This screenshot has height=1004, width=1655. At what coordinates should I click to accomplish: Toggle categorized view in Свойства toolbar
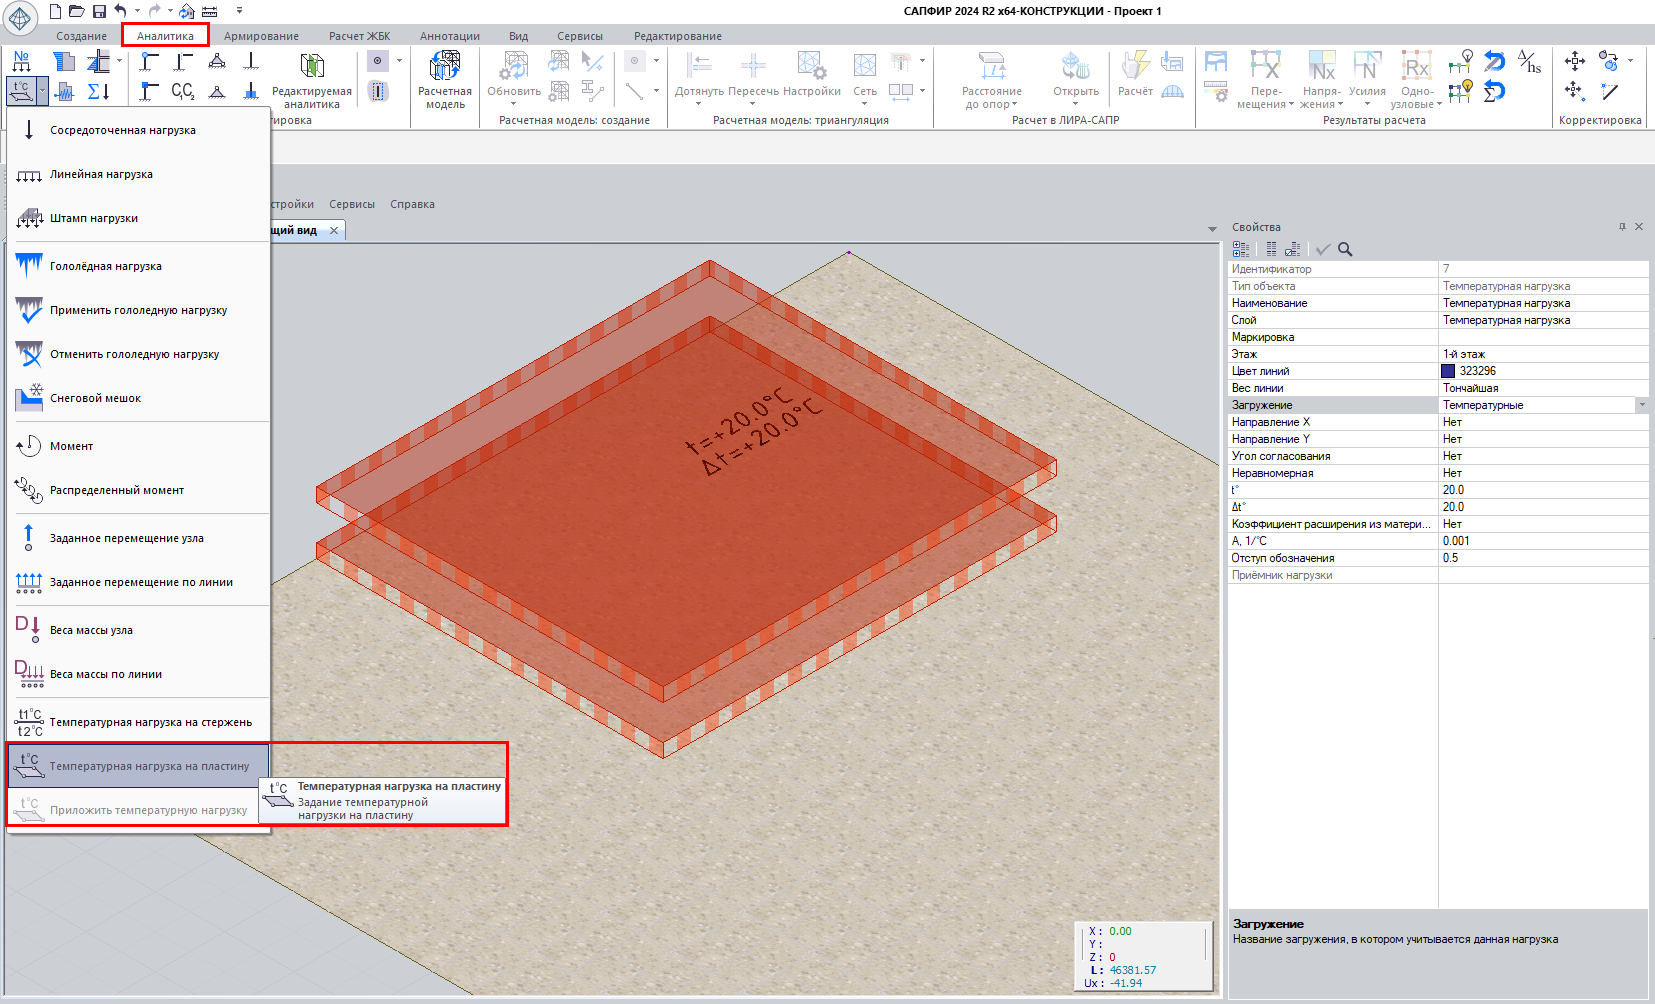[x=1241, y=249]
